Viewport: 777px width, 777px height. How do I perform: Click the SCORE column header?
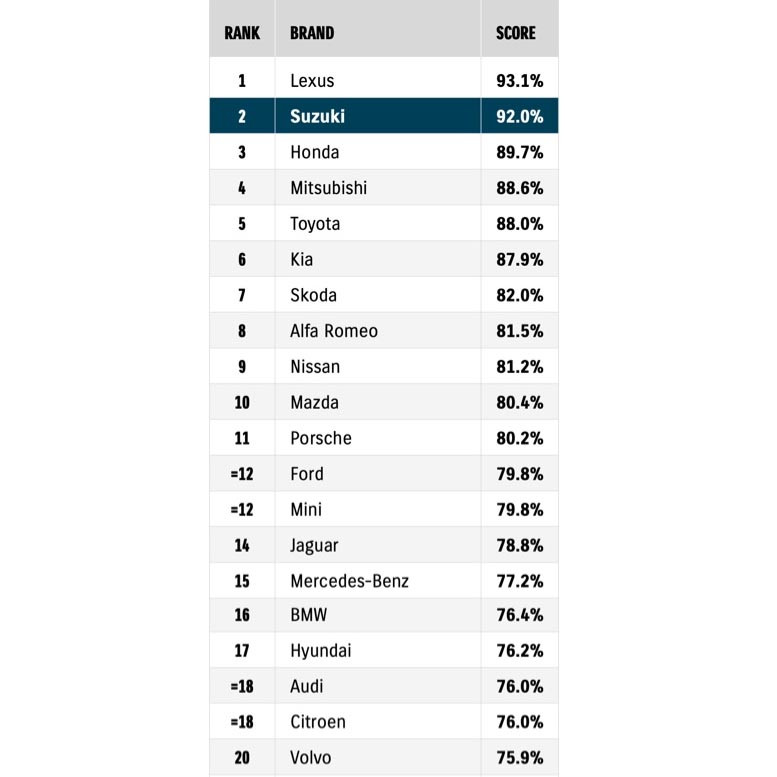516,33
